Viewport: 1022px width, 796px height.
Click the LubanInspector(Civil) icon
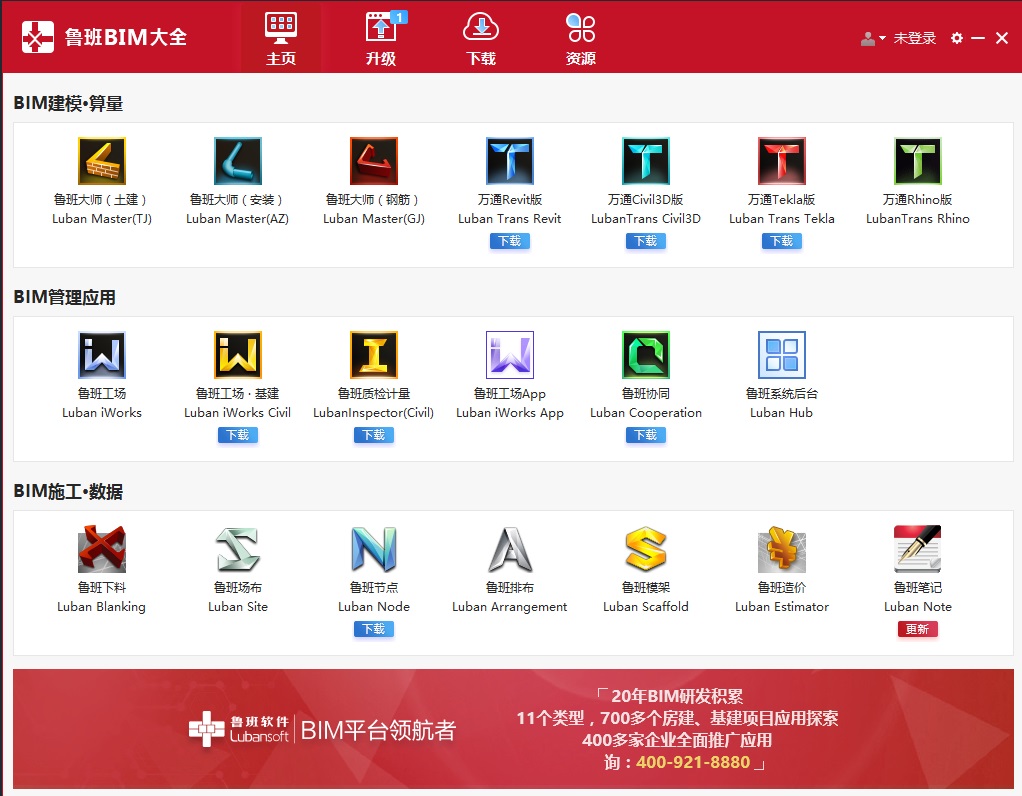(x=373, y=355)
